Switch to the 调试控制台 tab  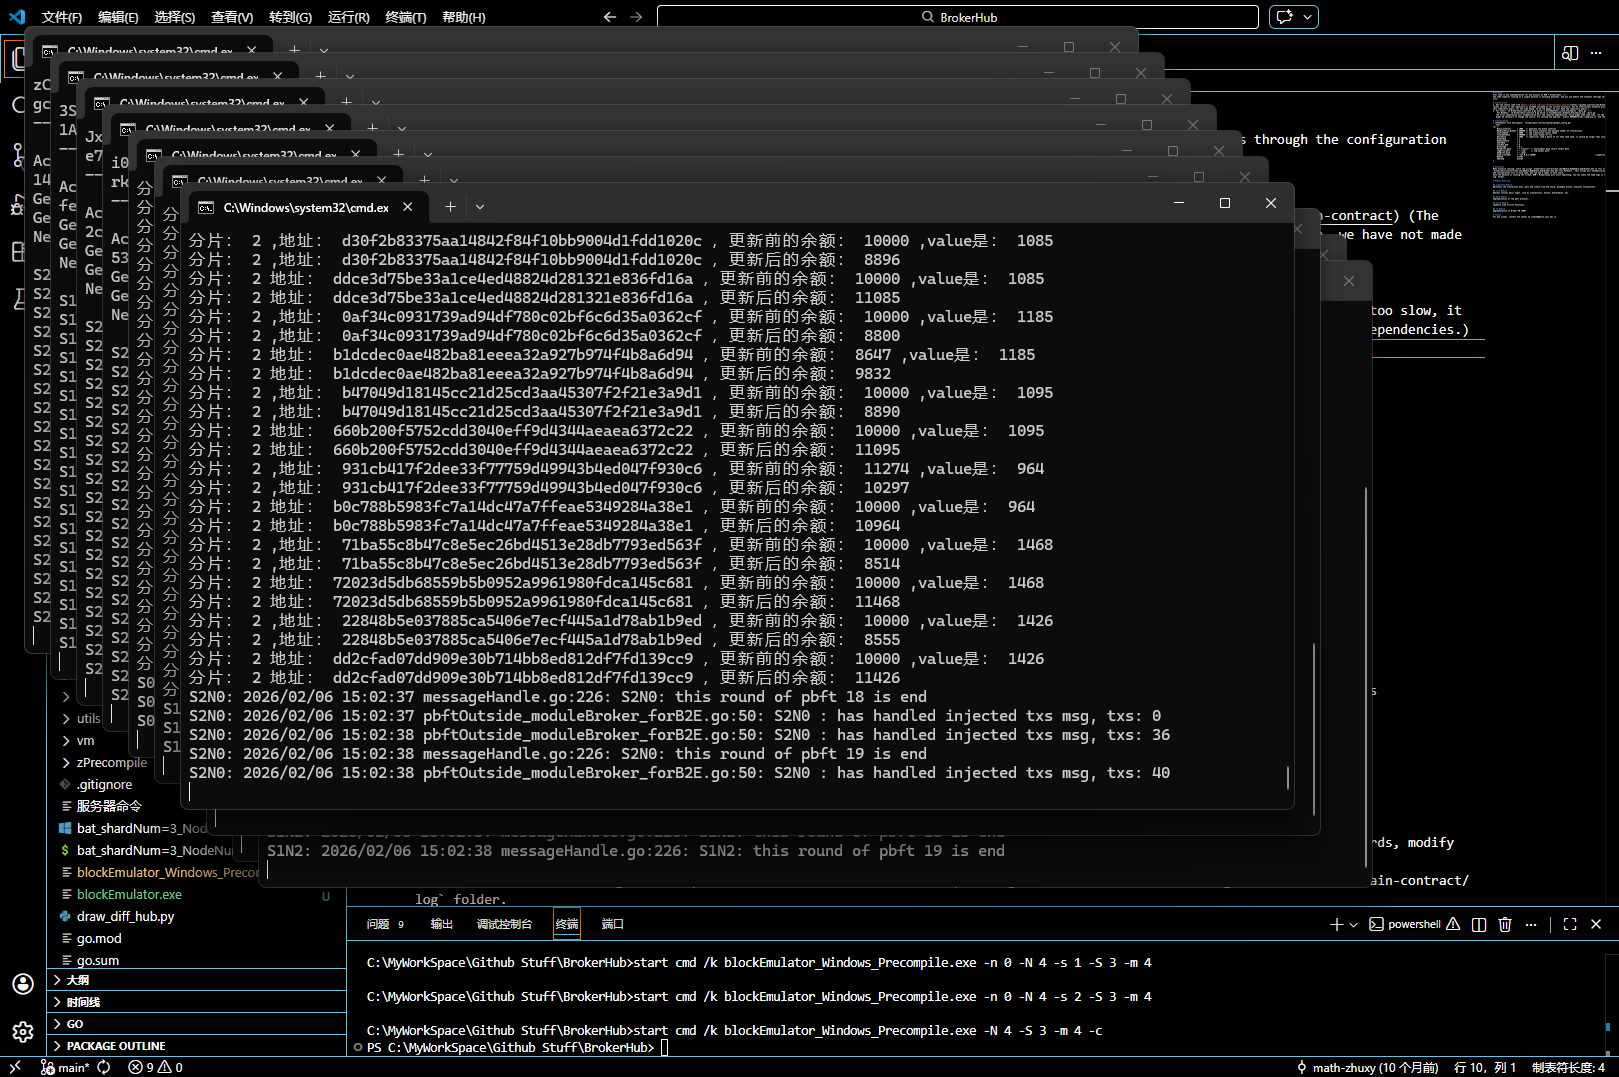tap(504, 924)
